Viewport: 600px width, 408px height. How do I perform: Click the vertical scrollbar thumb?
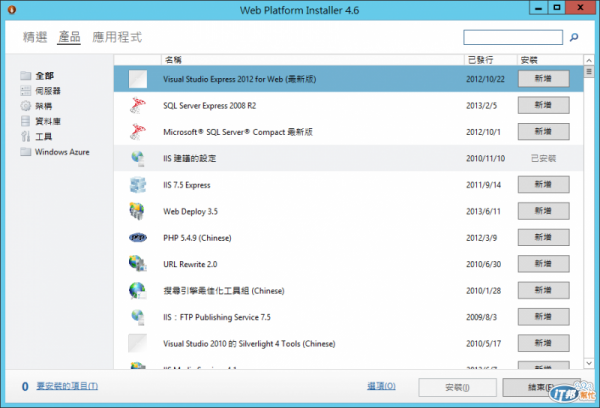[589, 72]
